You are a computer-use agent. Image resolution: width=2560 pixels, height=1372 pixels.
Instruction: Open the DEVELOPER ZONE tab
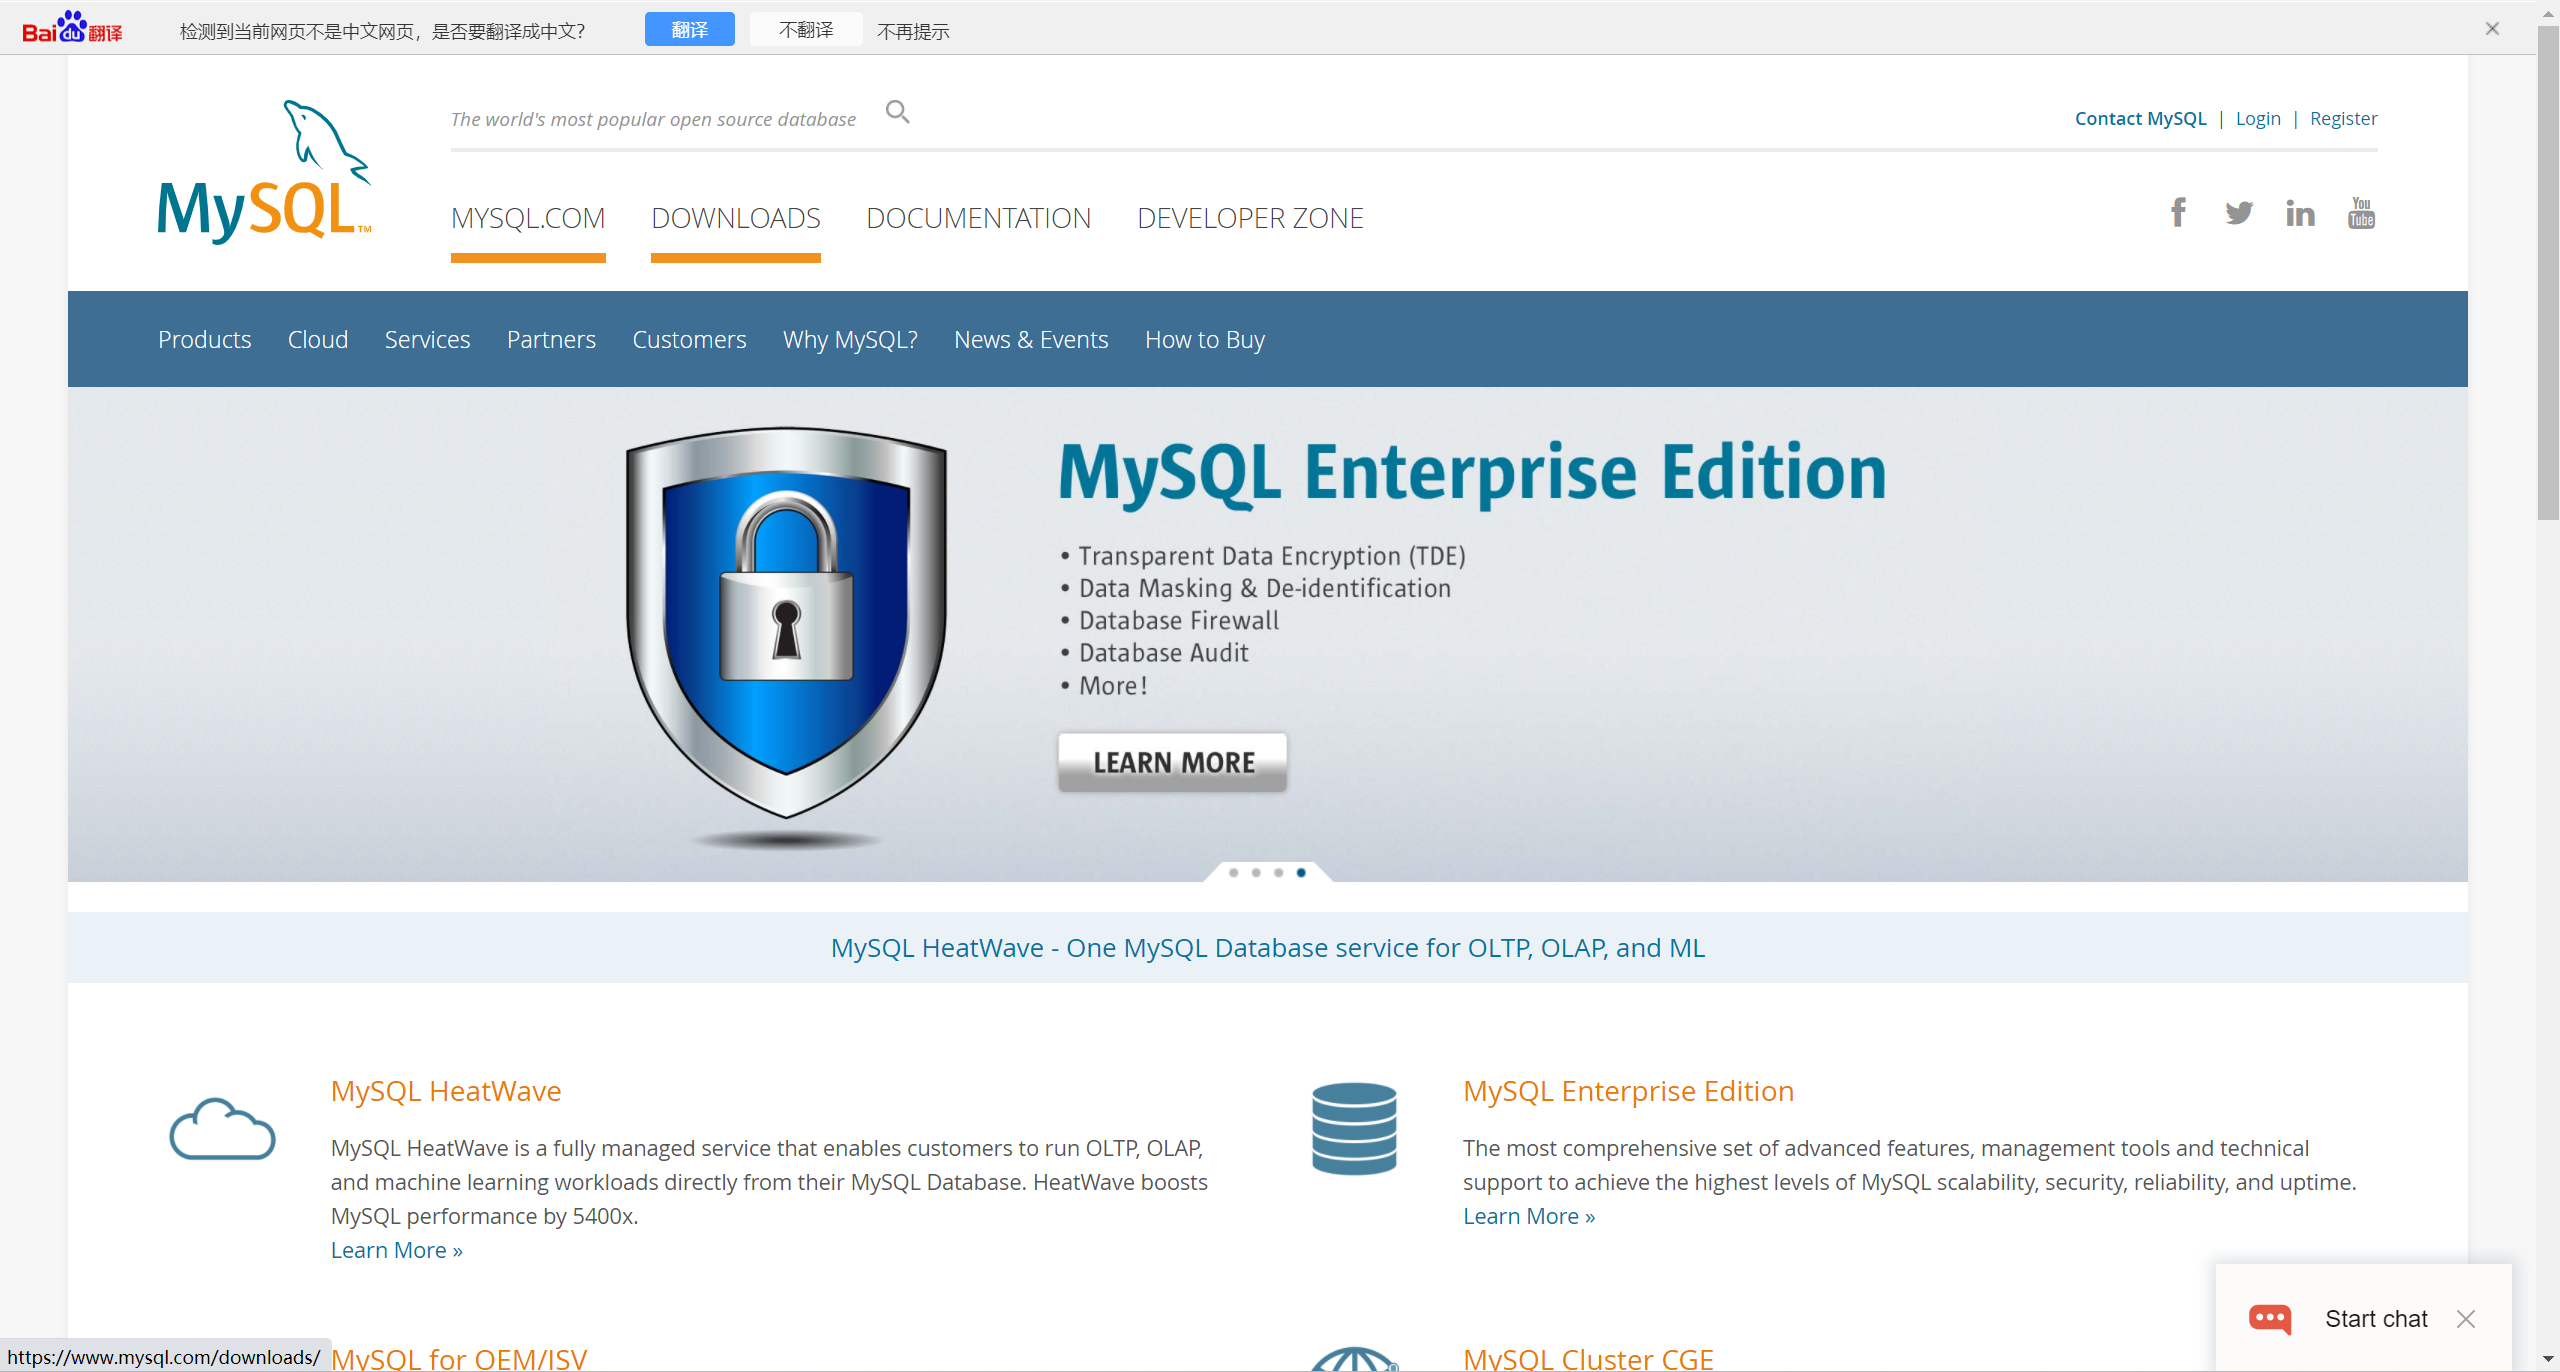[1250, 218]
